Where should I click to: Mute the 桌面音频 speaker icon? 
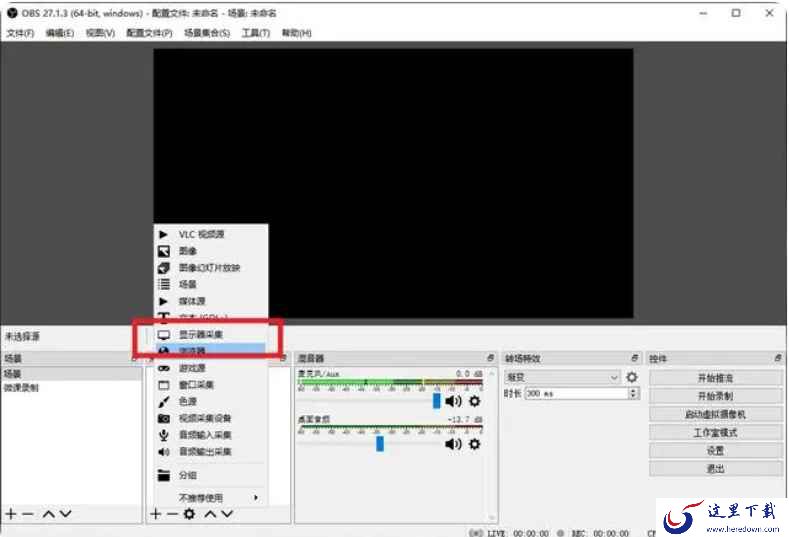coord(453,444)
